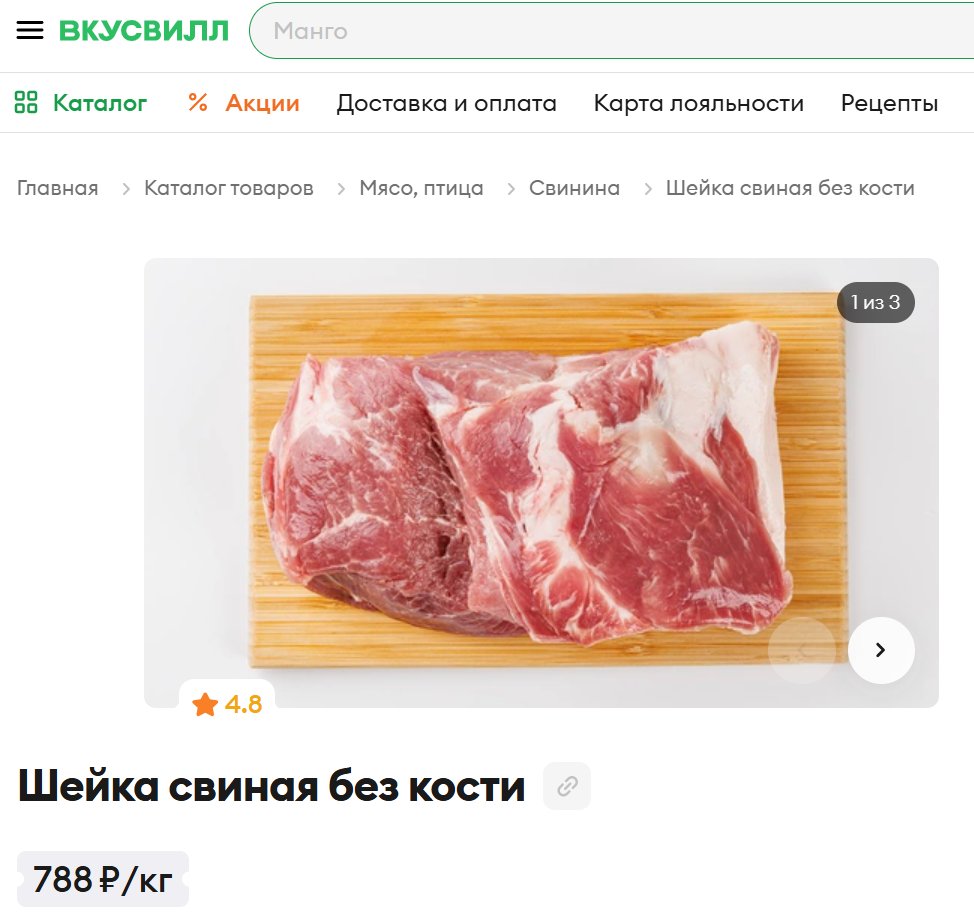The image size is (974, 919).
Task: Click the faded previous photo button
Action: (802, 650)
